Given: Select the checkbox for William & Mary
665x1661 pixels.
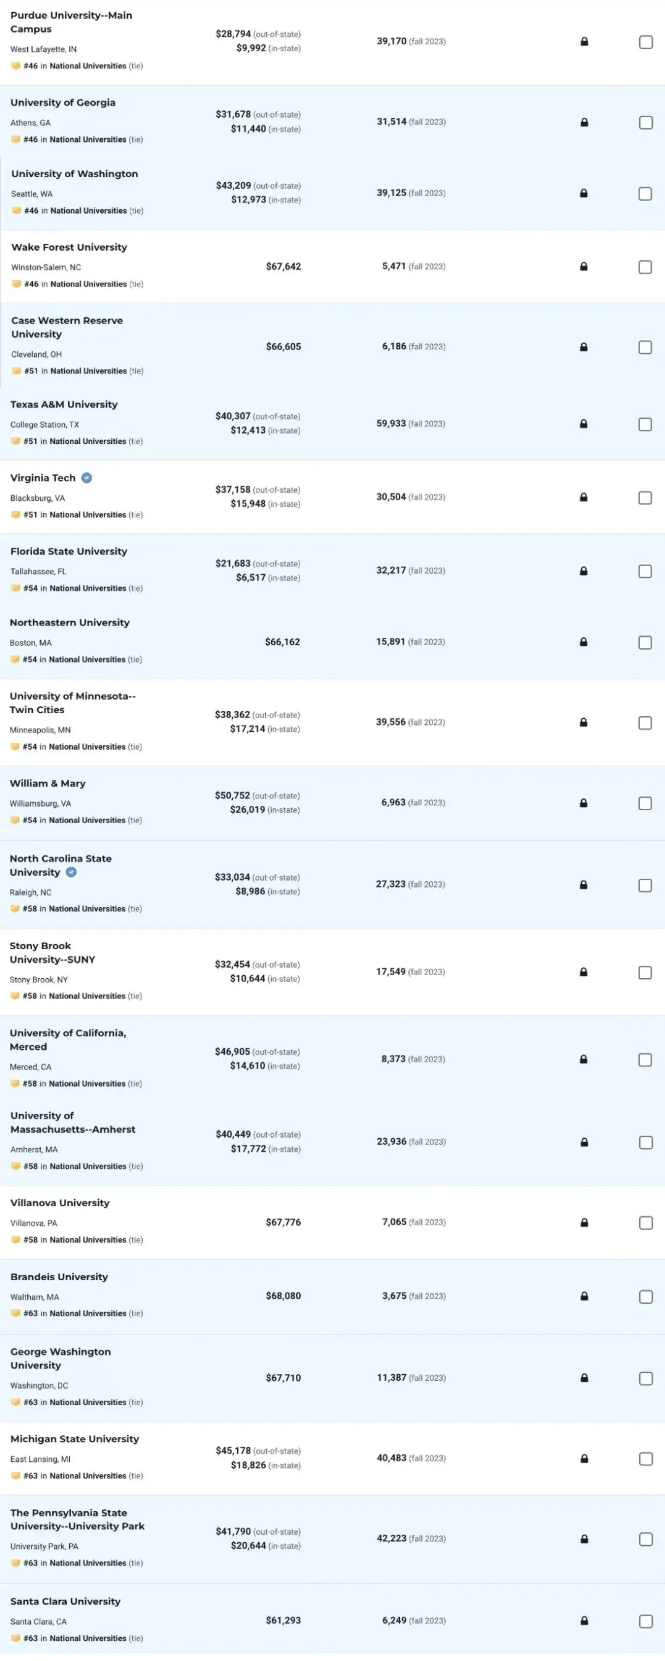Looking at the screenshot, I should (x=645, y=804).
